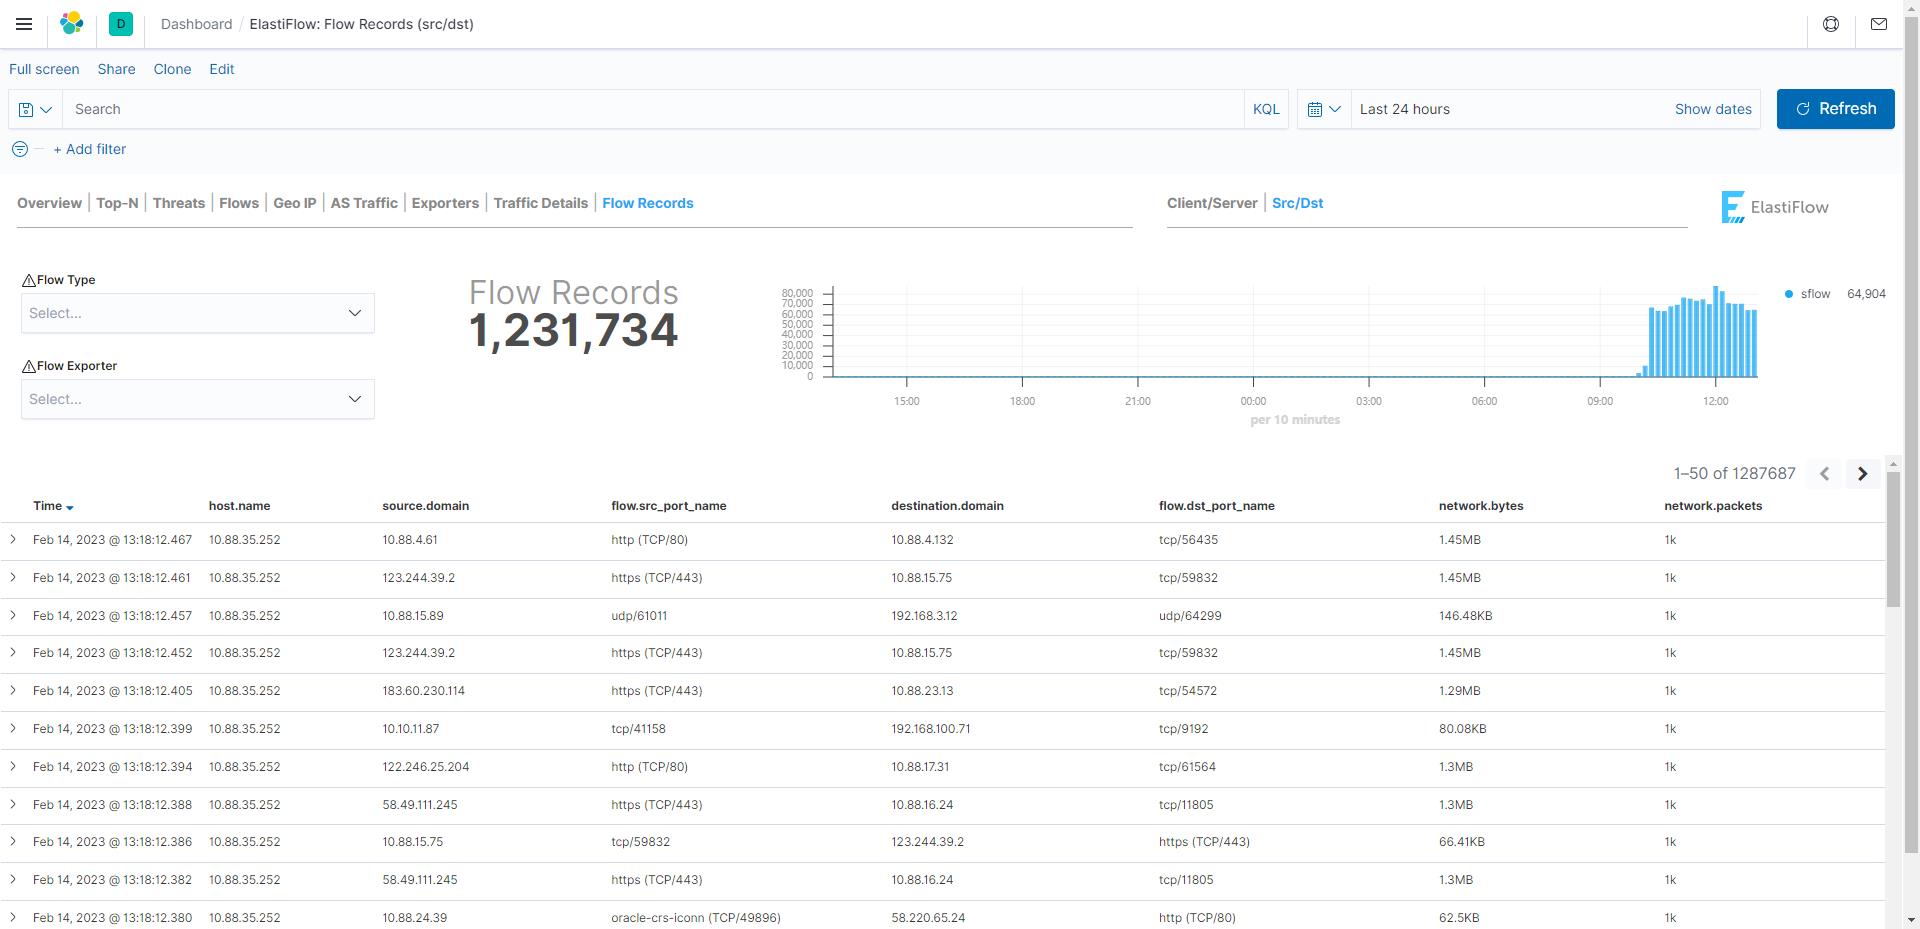Click Last 24 hours time range
This screenshot has width=1920, height=929.
coord(1405,109)
